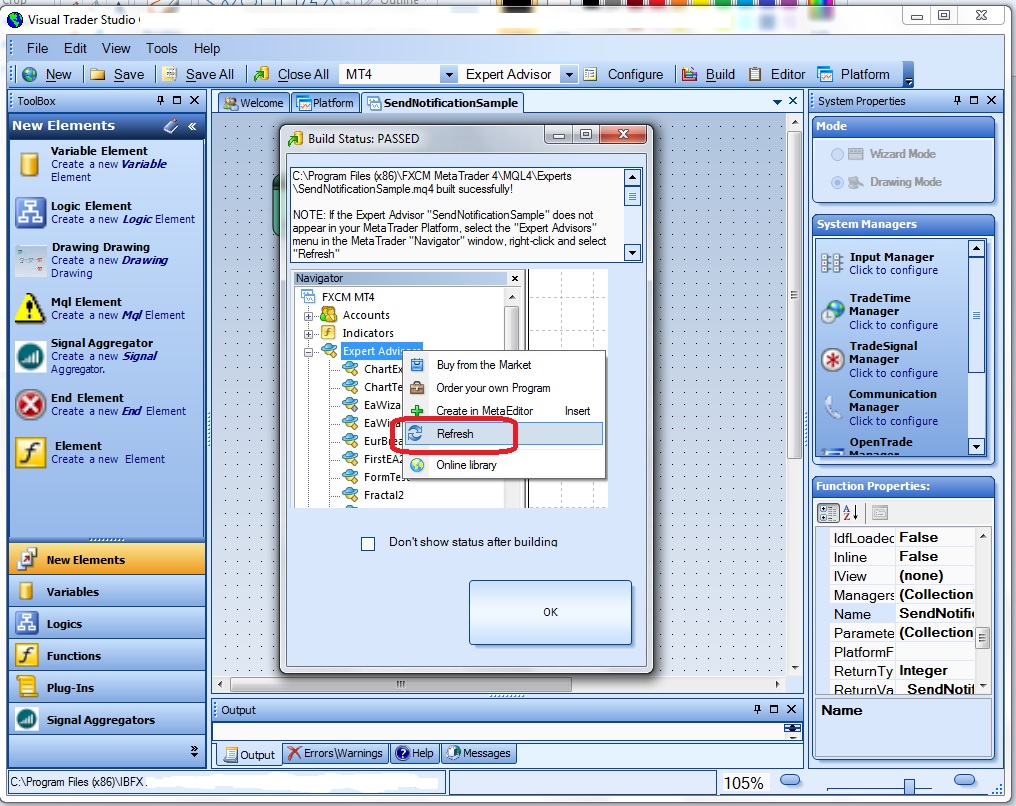Open the Expert Advisor type dropdown
Viewport: 1016px width, 806px height.
568,74
